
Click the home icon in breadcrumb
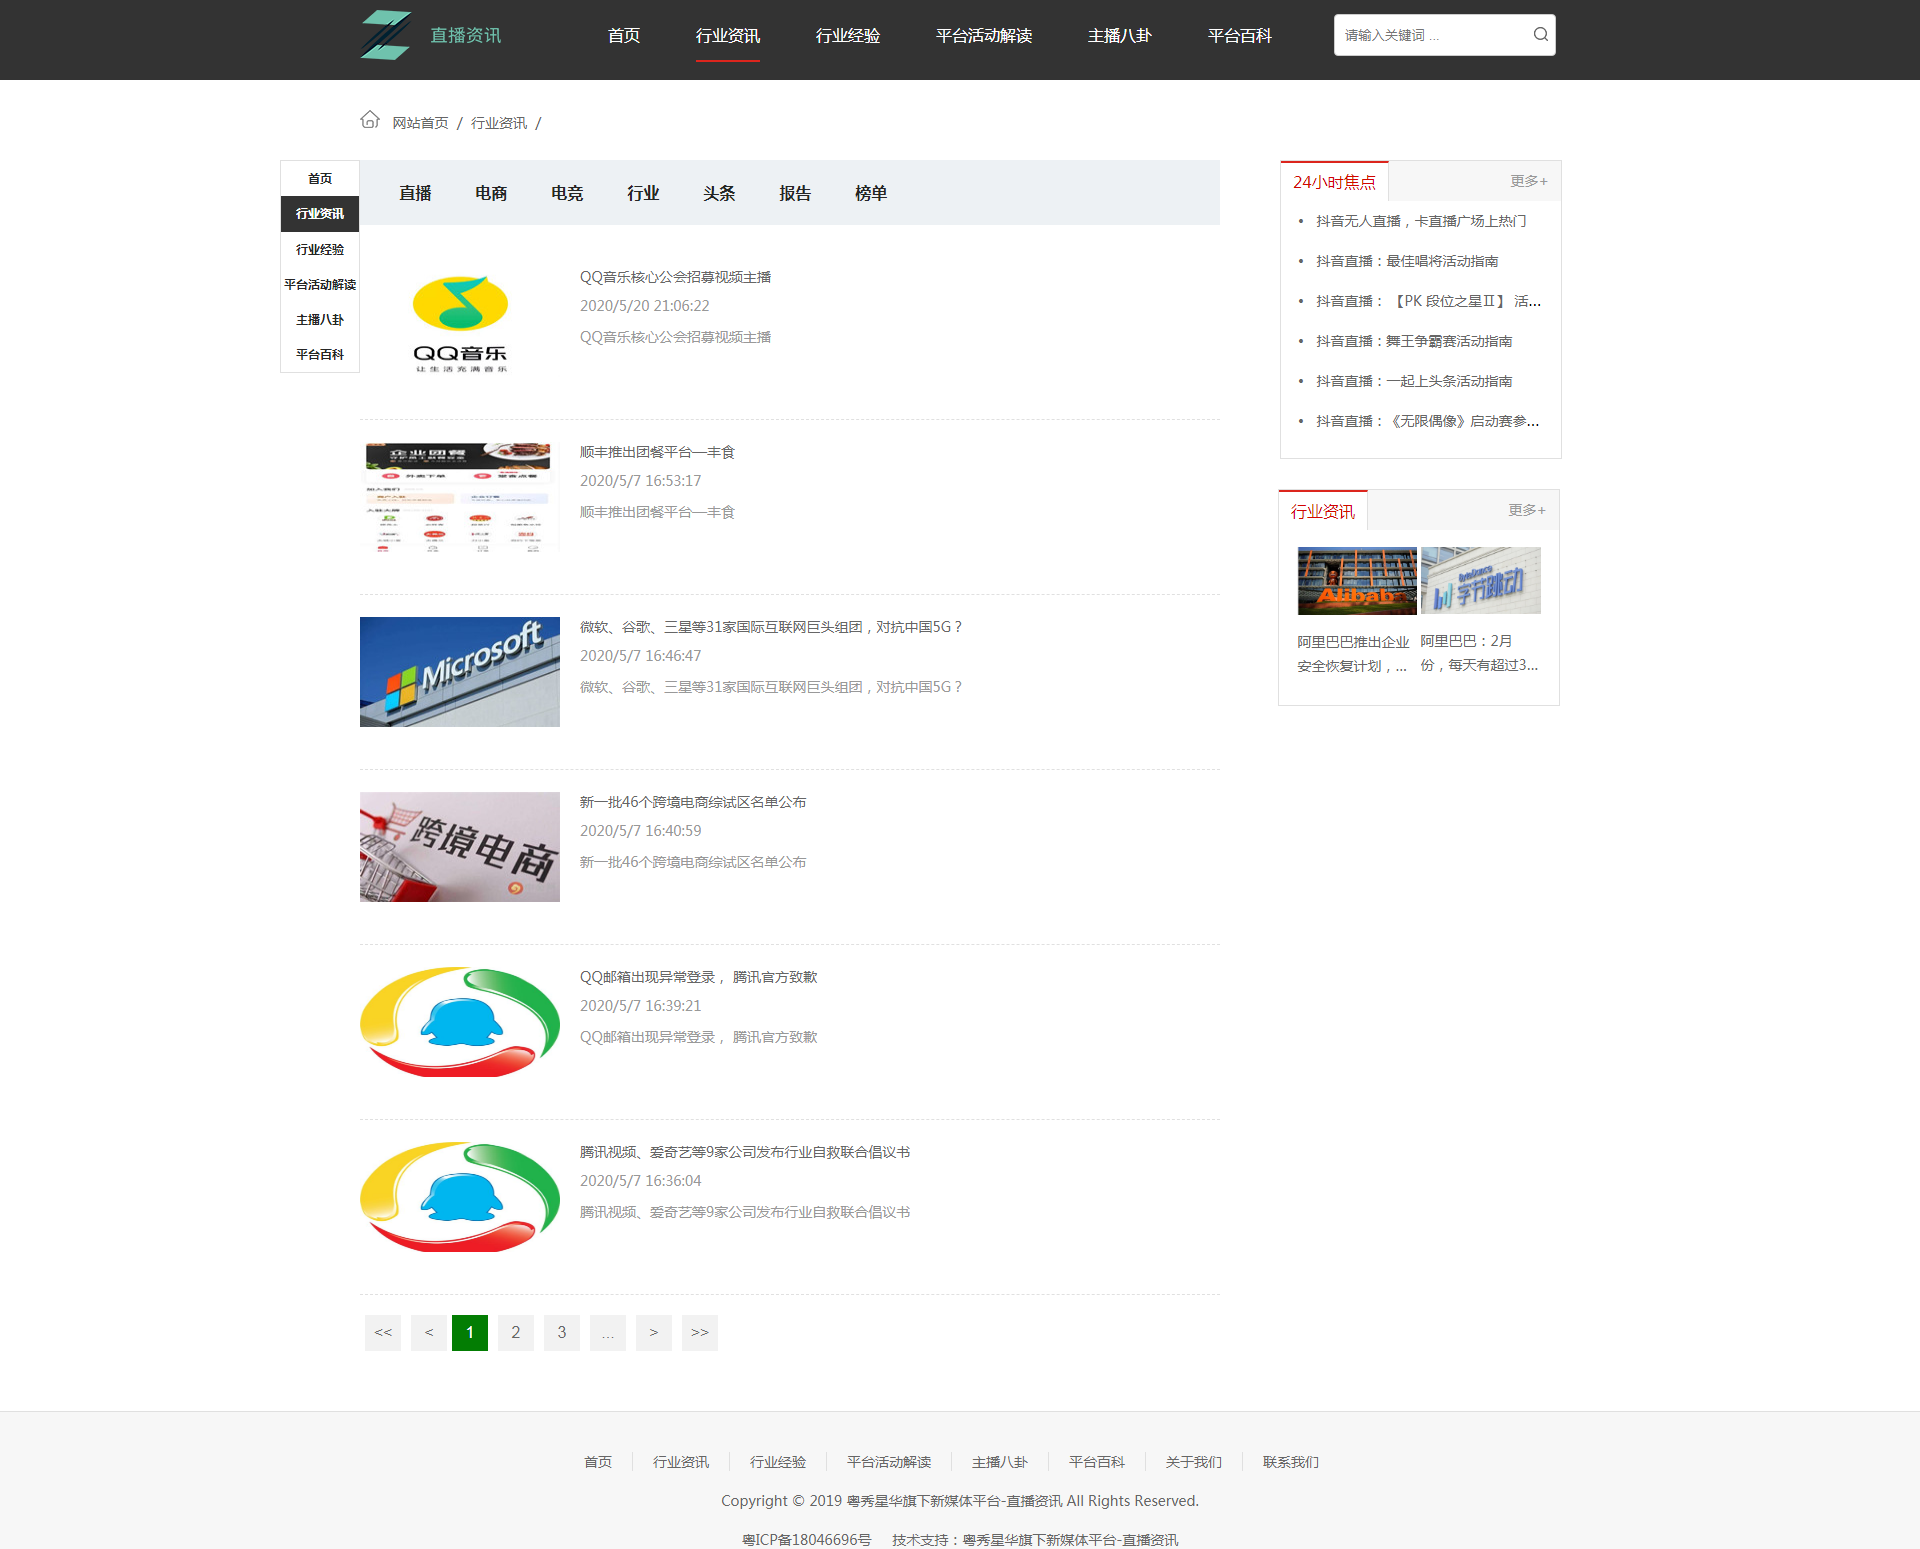370,120
